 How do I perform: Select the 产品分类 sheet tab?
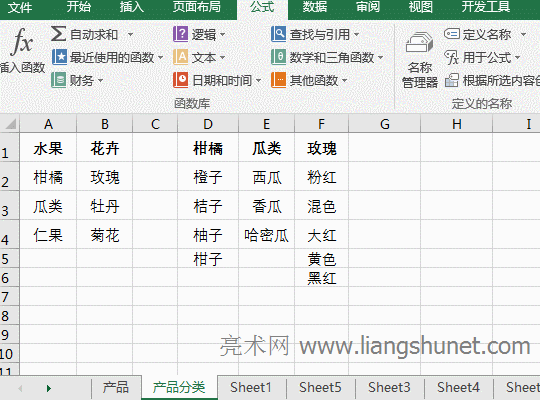[x=179, y=388]
